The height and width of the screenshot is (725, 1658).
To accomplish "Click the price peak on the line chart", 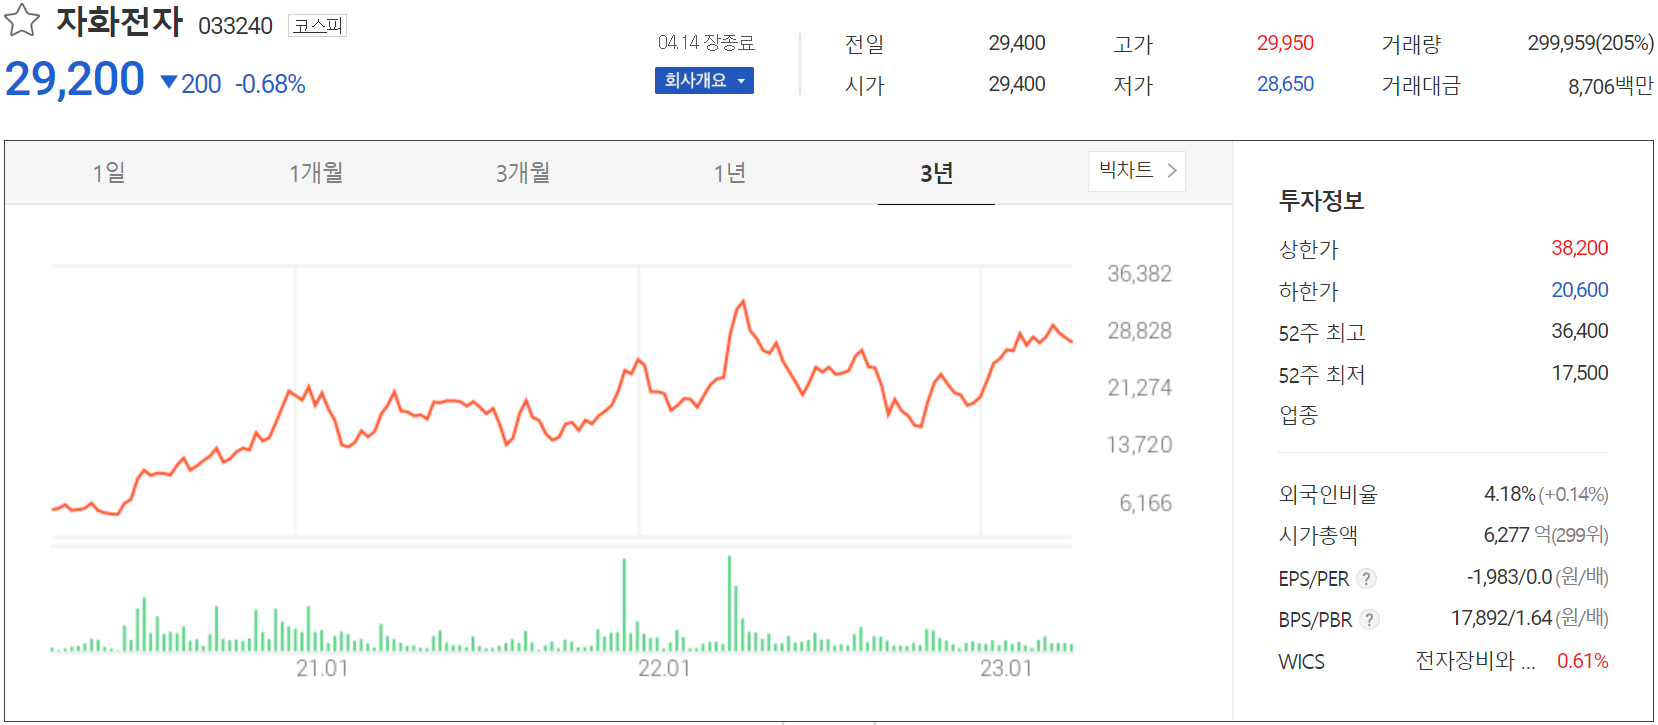I will click(742, 301).
